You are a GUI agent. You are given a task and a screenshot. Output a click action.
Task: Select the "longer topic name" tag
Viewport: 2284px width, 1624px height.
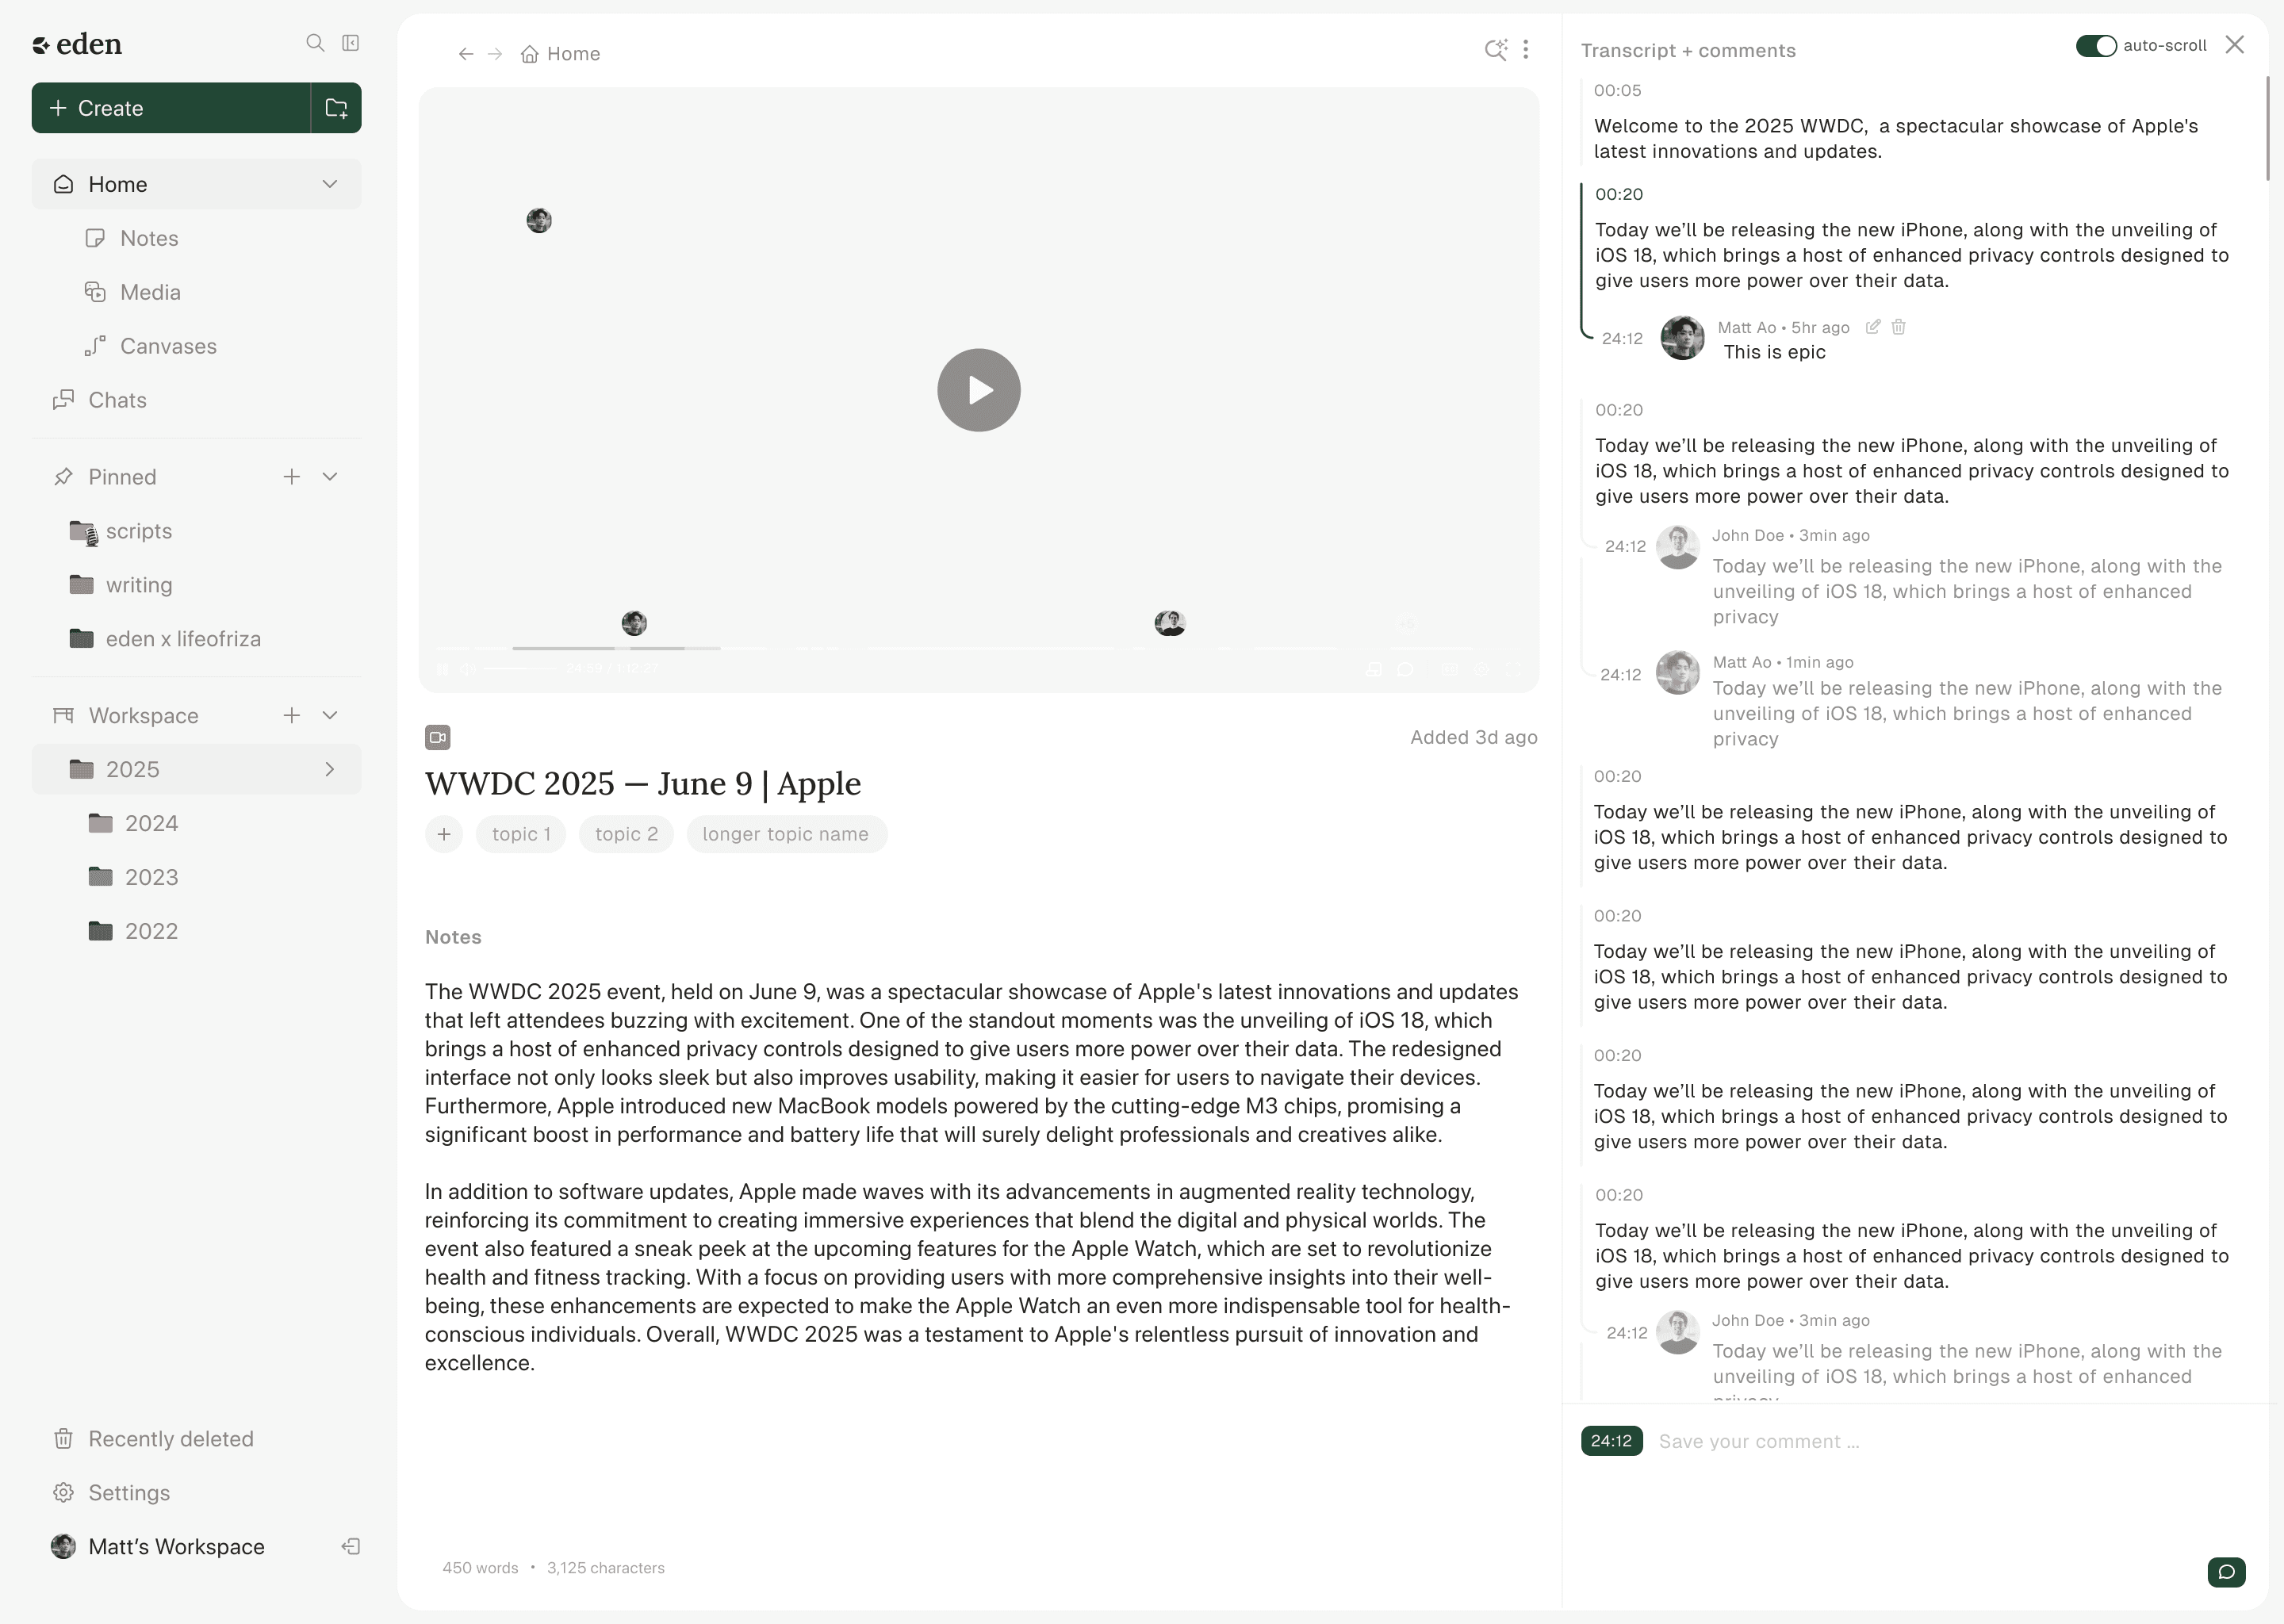(x=786, y=834)
